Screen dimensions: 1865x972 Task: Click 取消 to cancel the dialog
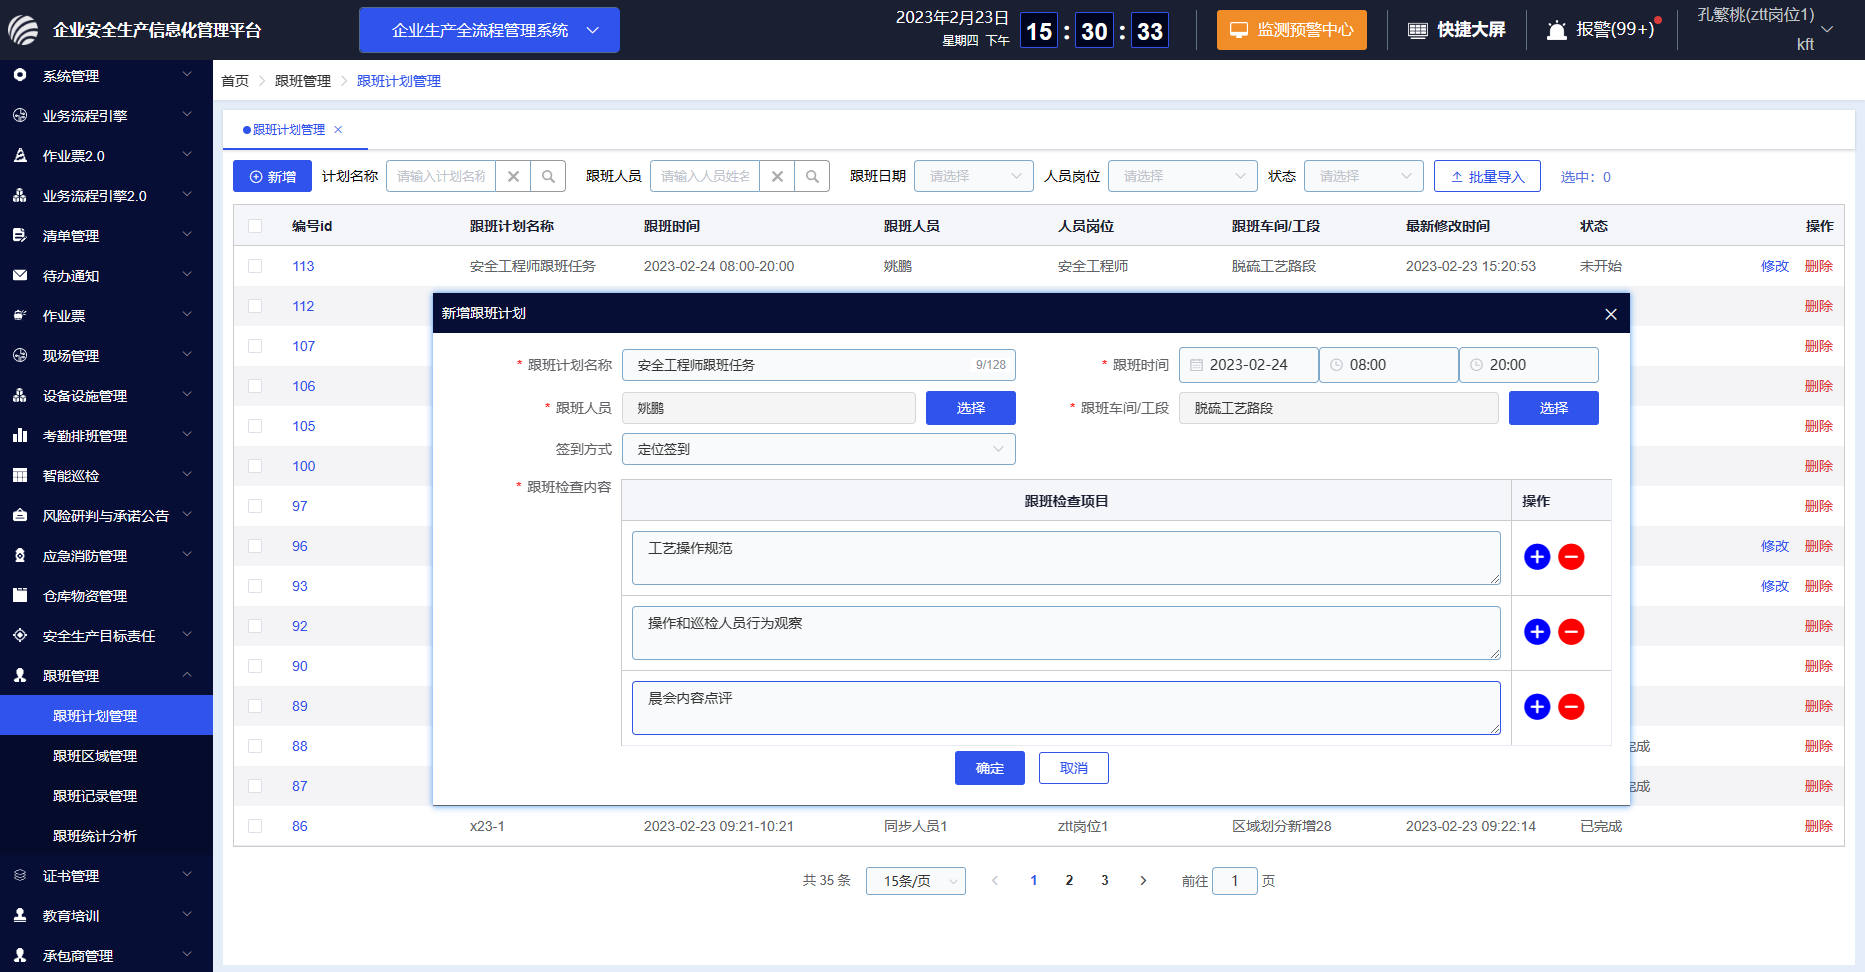(1074, 768)
